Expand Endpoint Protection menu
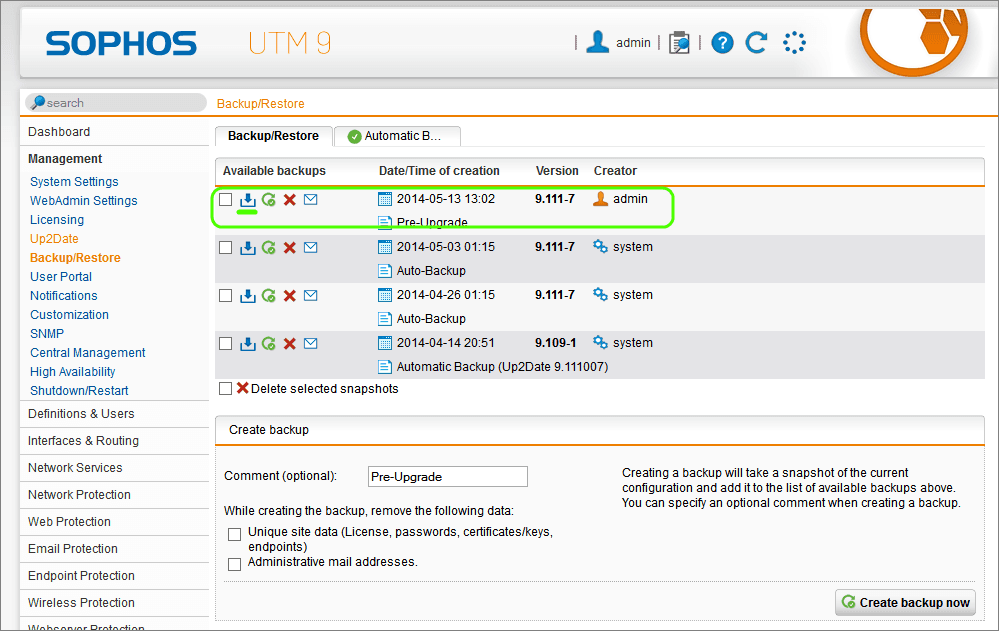This screenshot has height=631, width=999. click(x=82, y=576)
